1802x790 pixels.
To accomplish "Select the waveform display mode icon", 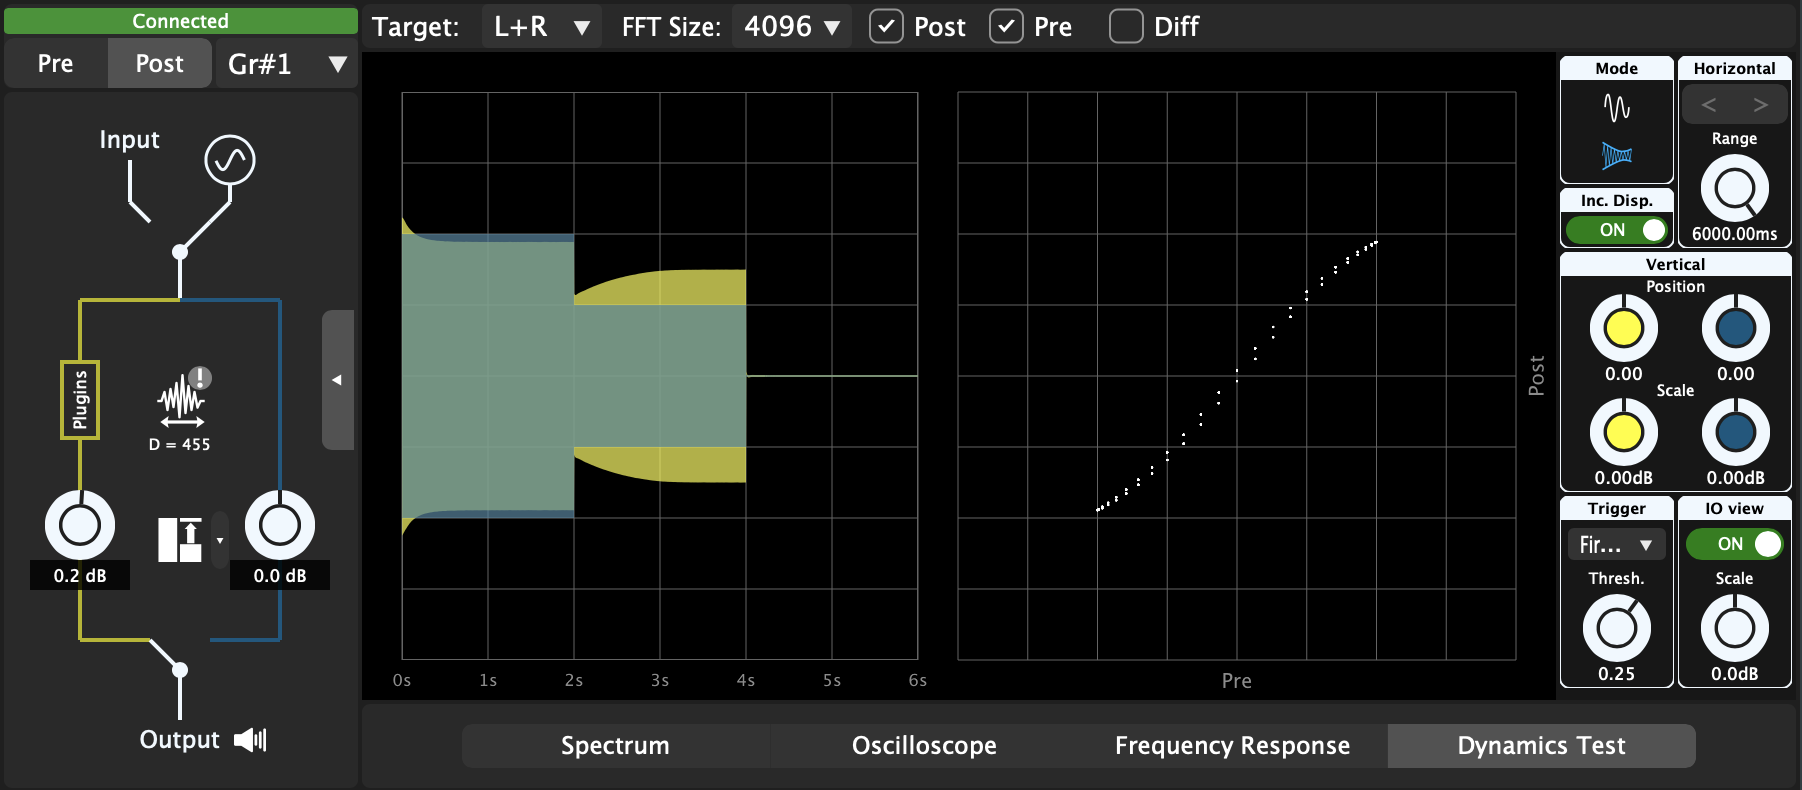I will (1616, 108).
